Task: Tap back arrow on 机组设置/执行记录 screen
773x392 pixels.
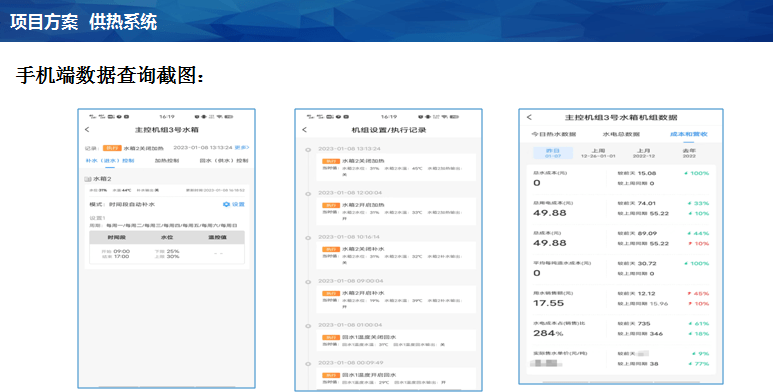Action: click(x=304, y=130)
